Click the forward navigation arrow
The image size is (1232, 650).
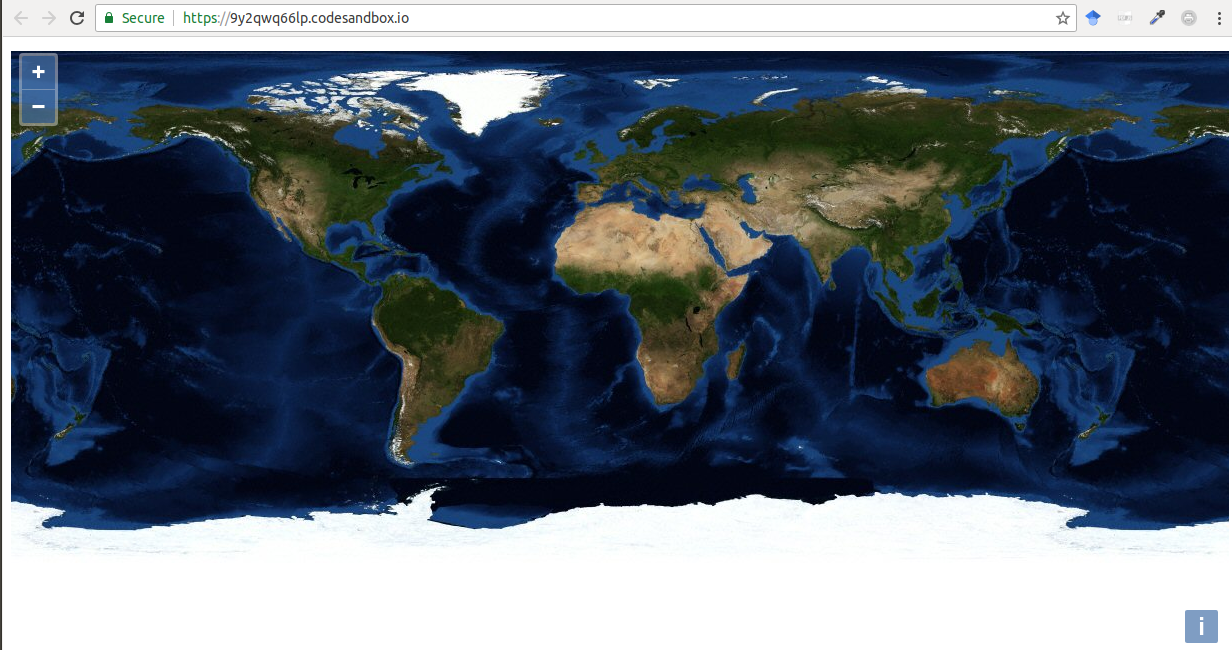tap(48, 18)
